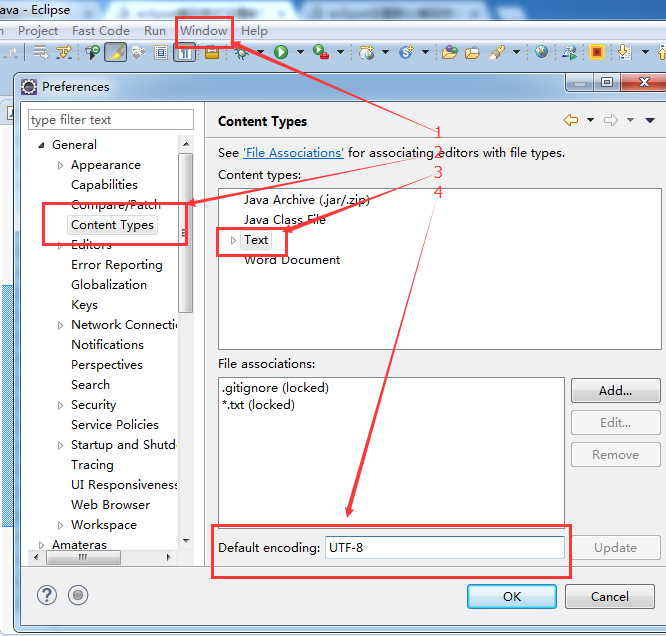Expand the Appearance tree node
Screen dimensions: 666x636
pos(60,165)
